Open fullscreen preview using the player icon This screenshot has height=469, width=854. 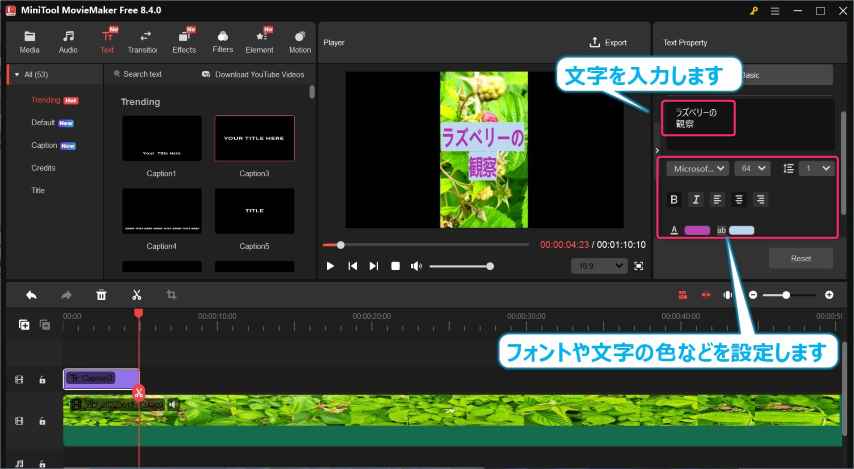(639, 266)
